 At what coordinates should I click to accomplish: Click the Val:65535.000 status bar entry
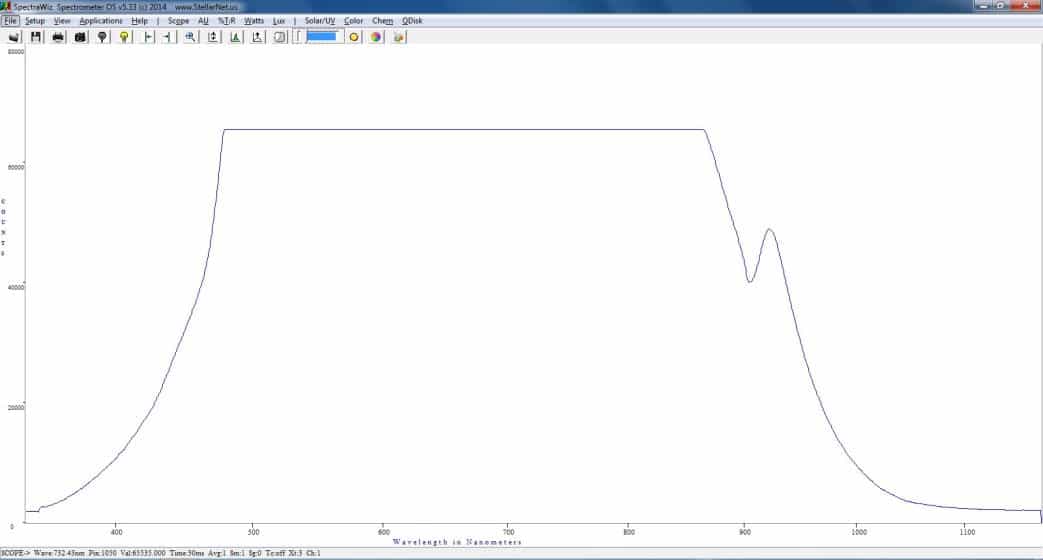[142, 553]
